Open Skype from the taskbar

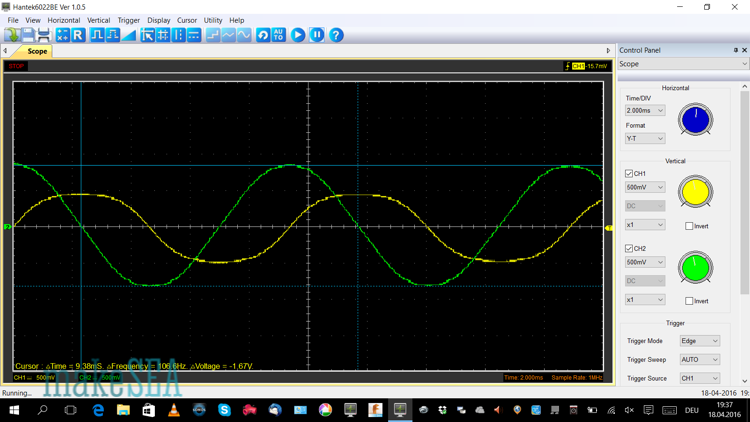[x=224, y=410]
